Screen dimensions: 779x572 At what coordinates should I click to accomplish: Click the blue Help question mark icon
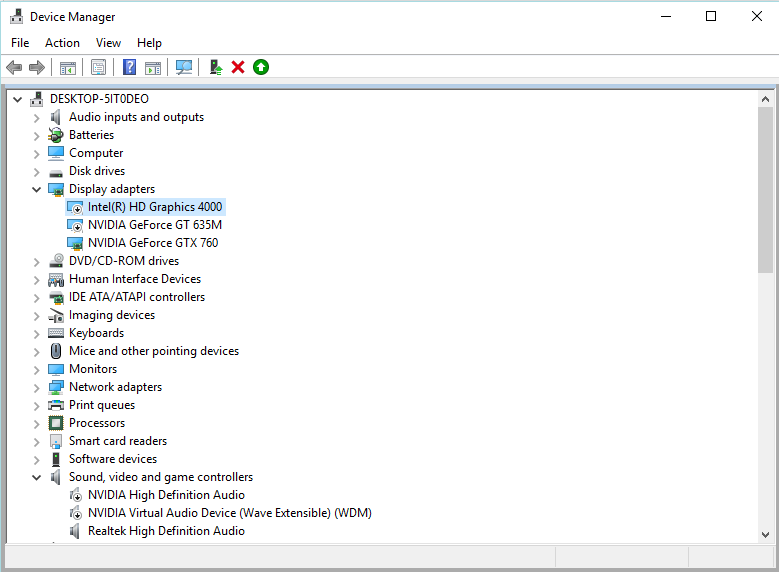(x=130, y=67)
